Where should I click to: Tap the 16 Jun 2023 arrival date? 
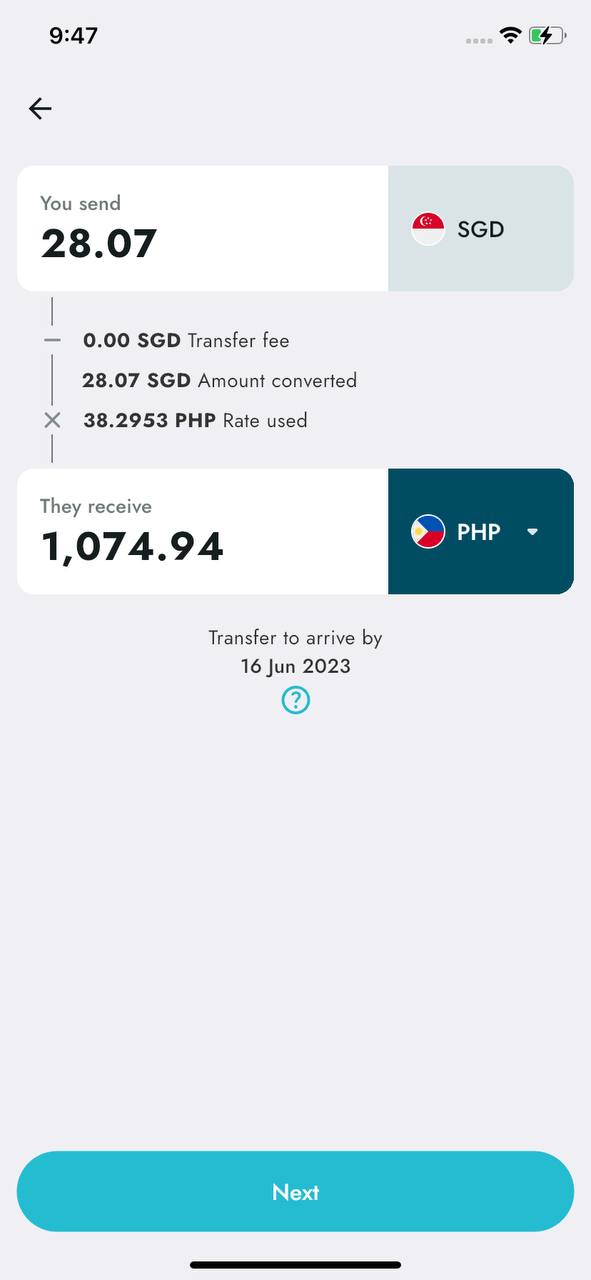click(x=295, y=666)
